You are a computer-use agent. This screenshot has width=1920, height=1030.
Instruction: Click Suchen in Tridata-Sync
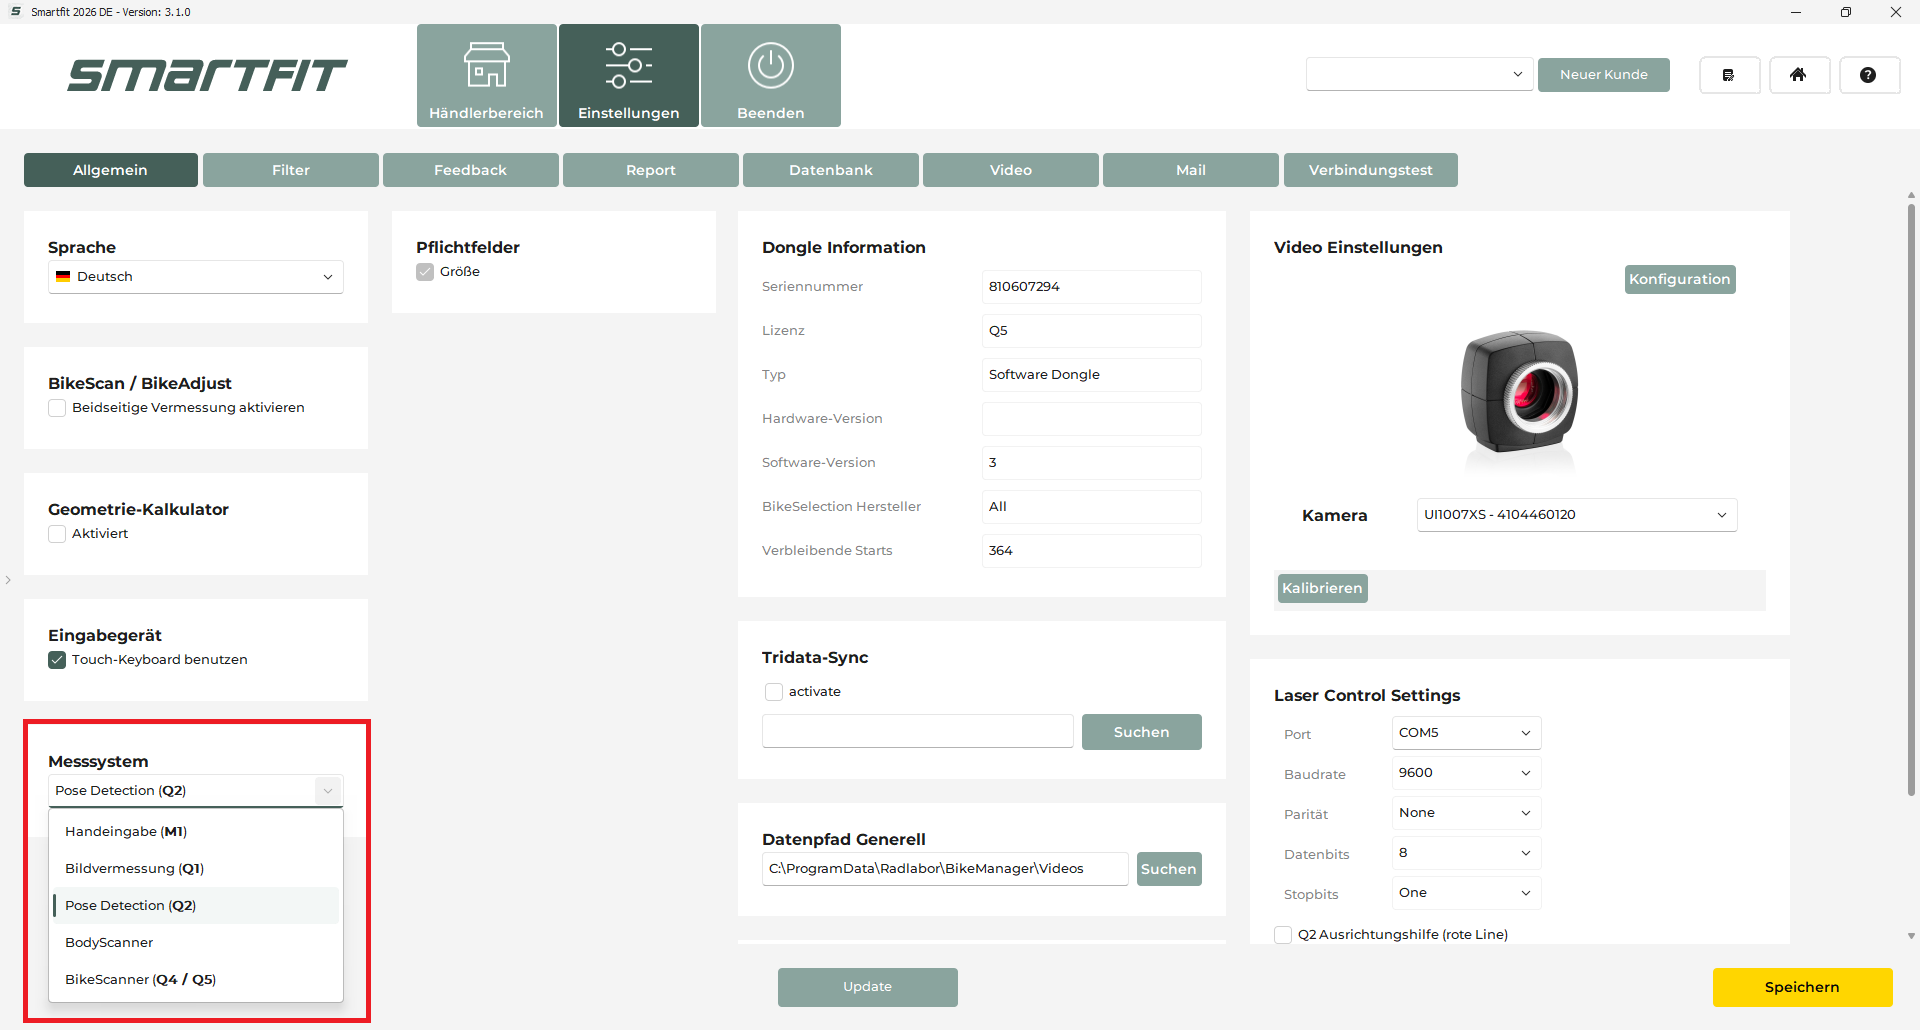point(1142,732)
